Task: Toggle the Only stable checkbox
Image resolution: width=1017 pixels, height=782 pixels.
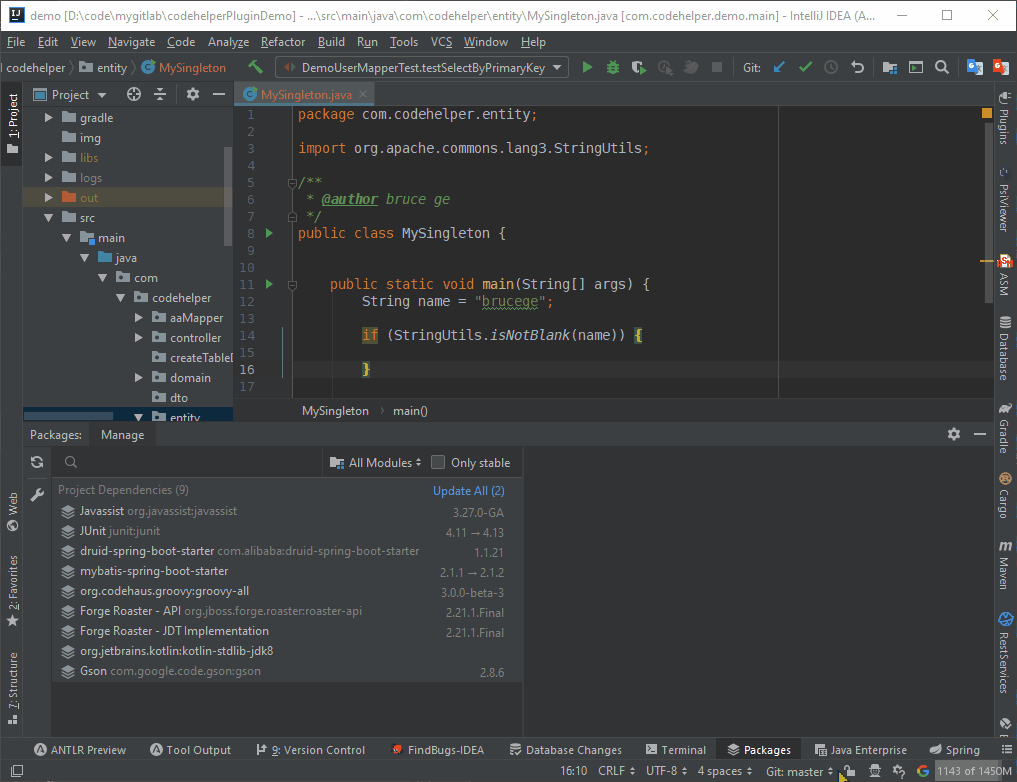Action: pyautogui.click(x=438, y=462)
